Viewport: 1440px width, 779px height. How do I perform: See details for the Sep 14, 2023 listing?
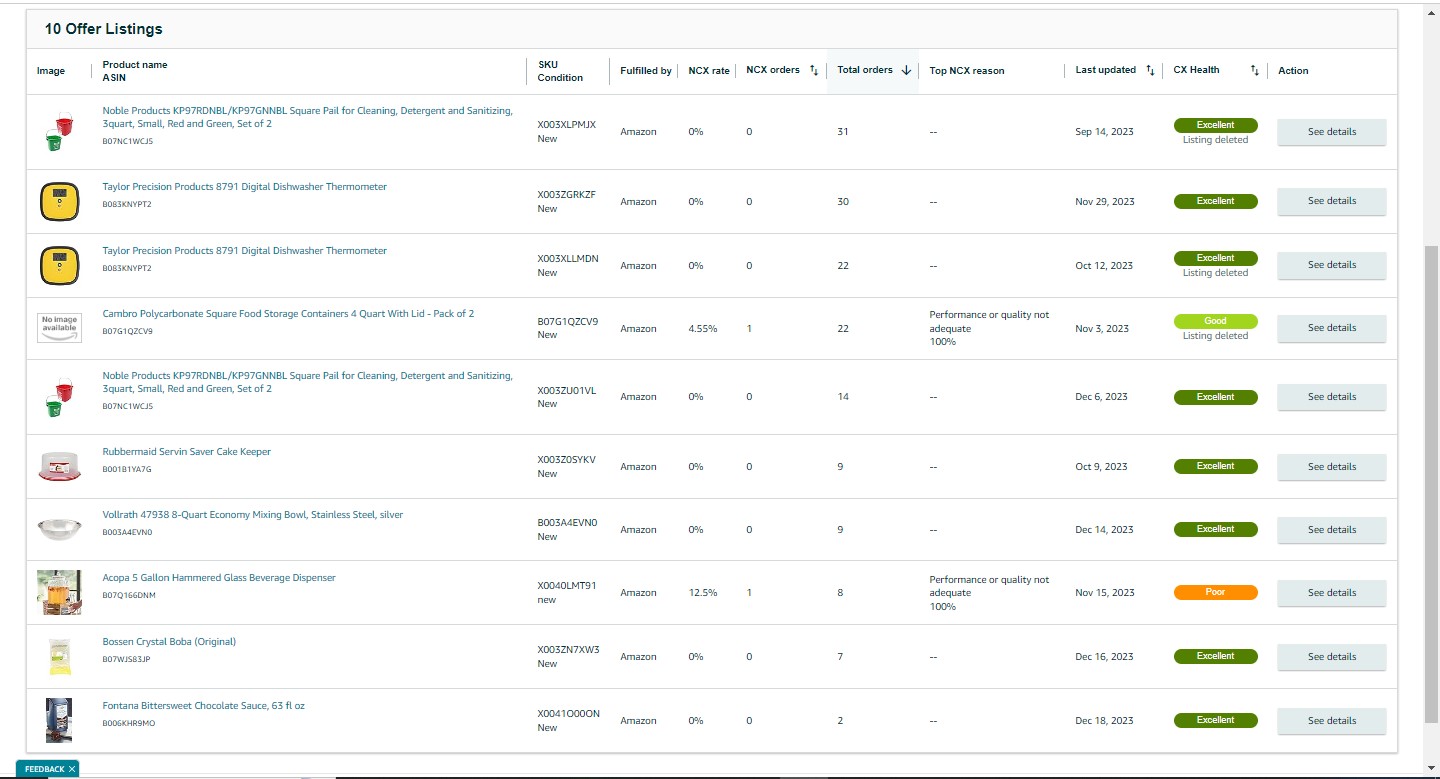point(1332,132)
